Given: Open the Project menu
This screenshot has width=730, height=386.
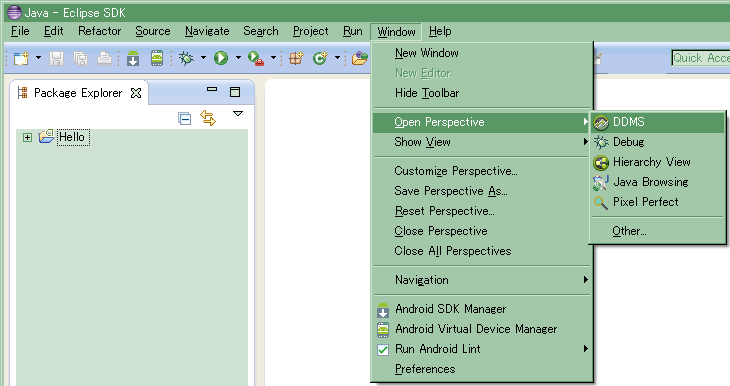Looking at the screenshot, I should coord(311,31).
